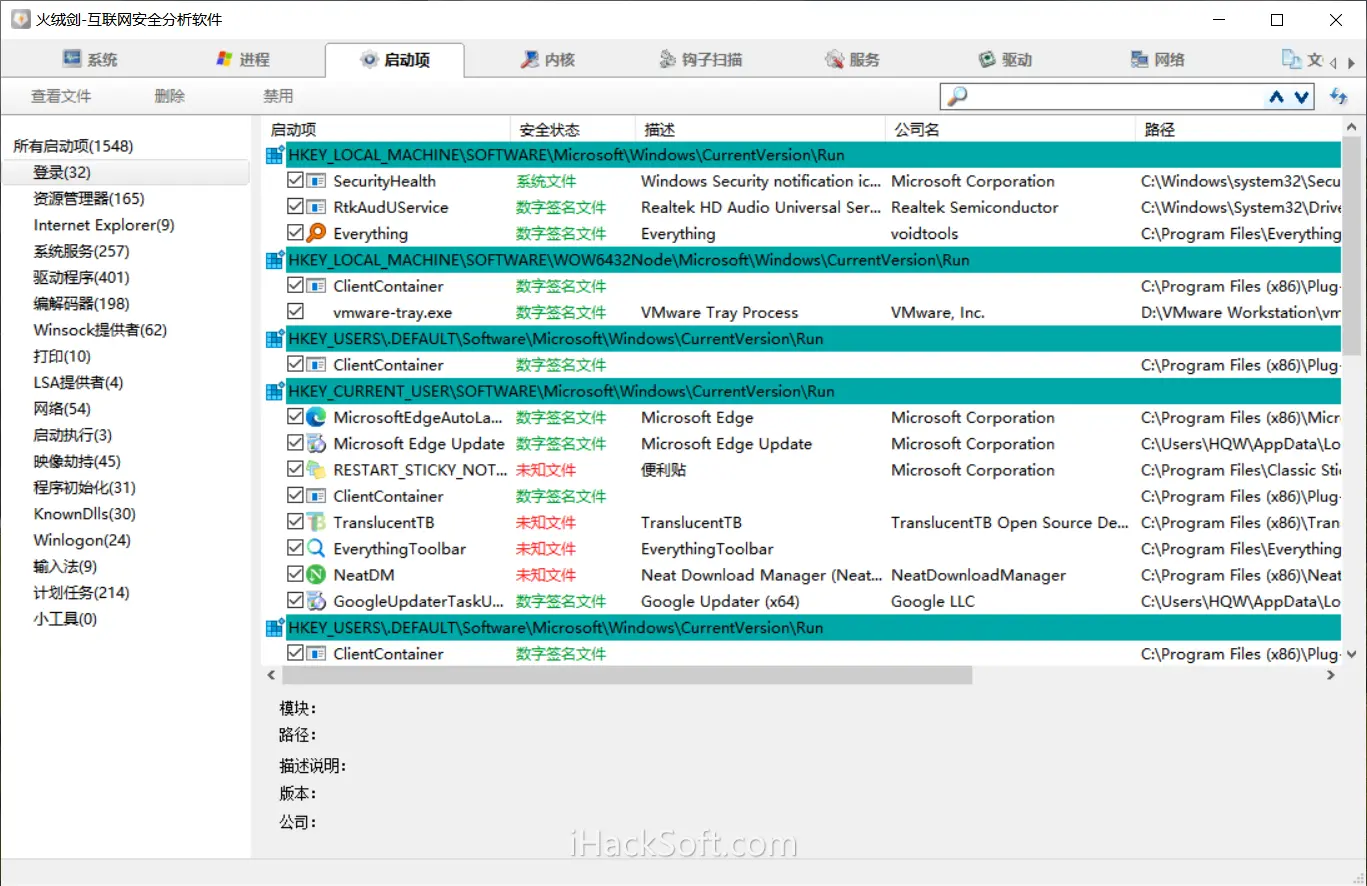Toggle the EverythingToolbar checkbox
This screenshot has height=886, width=1367.
[x=295, y=548]
